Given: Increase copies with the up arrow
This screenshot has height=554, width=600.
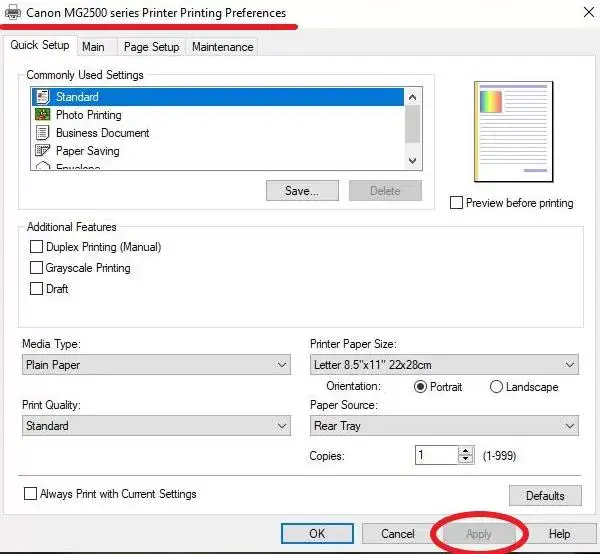Looking at the screenshot, I should click(465, 451).
